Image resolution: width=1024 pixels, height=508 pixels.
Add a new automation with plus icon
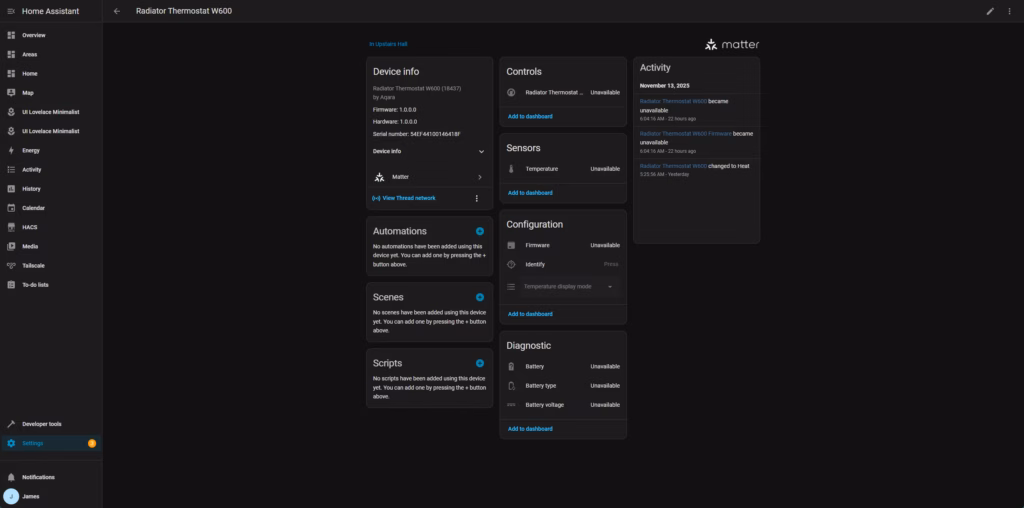point(480,231)
